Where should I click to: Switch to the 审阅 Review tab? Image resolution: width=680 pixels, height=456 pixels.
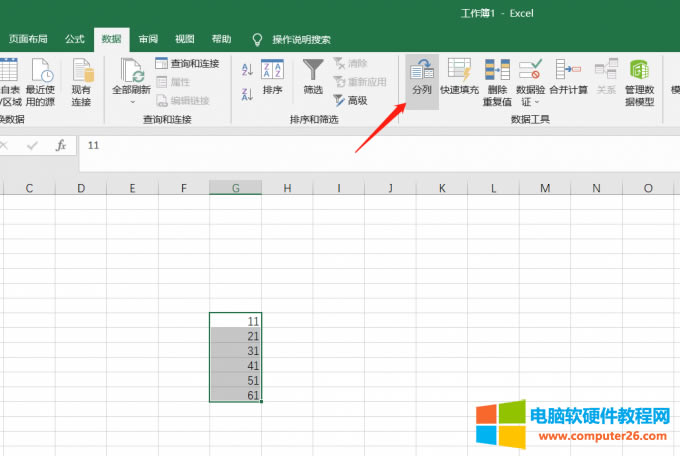click(148, 39)
